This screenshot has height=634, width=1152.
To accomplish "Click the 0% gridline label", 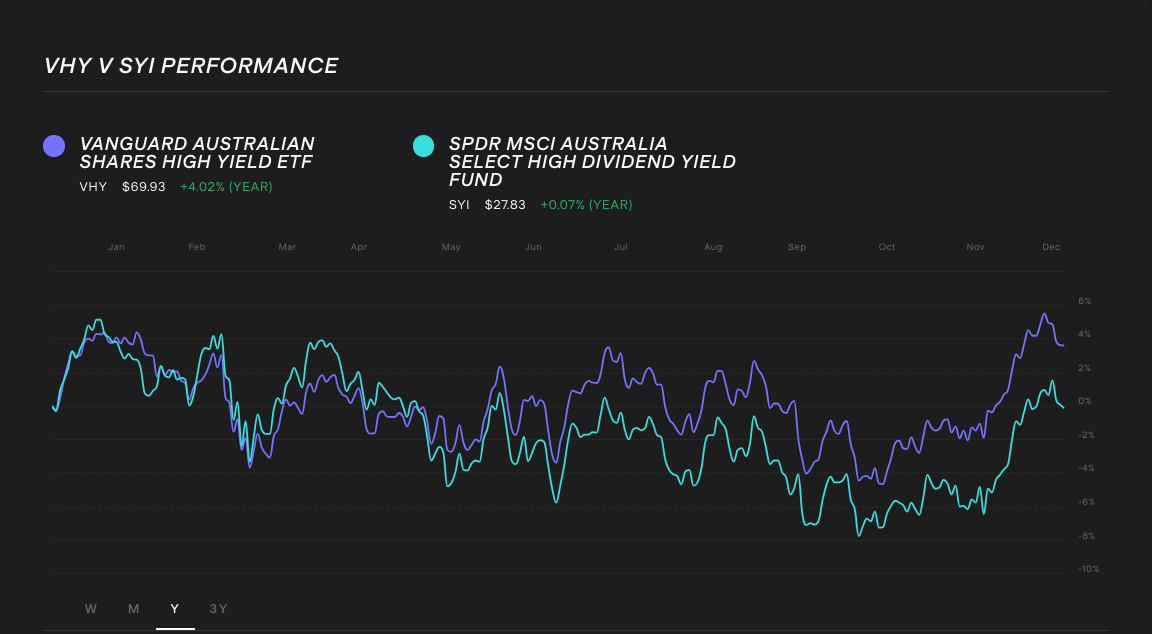I will tap(1087, 400).
